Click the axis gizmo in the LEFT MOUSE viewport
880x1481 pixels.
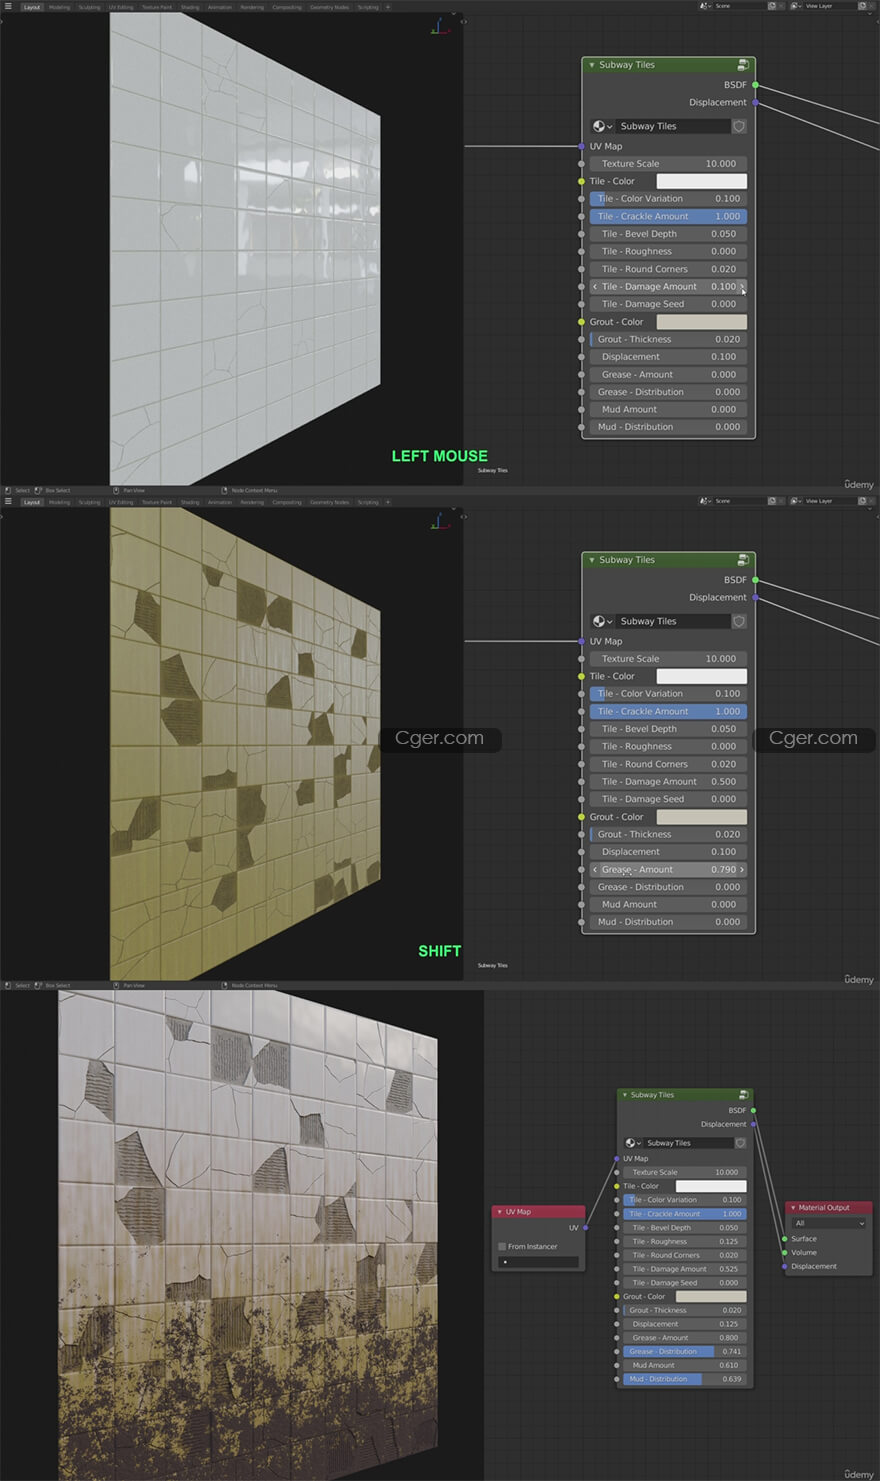[440, 26]
